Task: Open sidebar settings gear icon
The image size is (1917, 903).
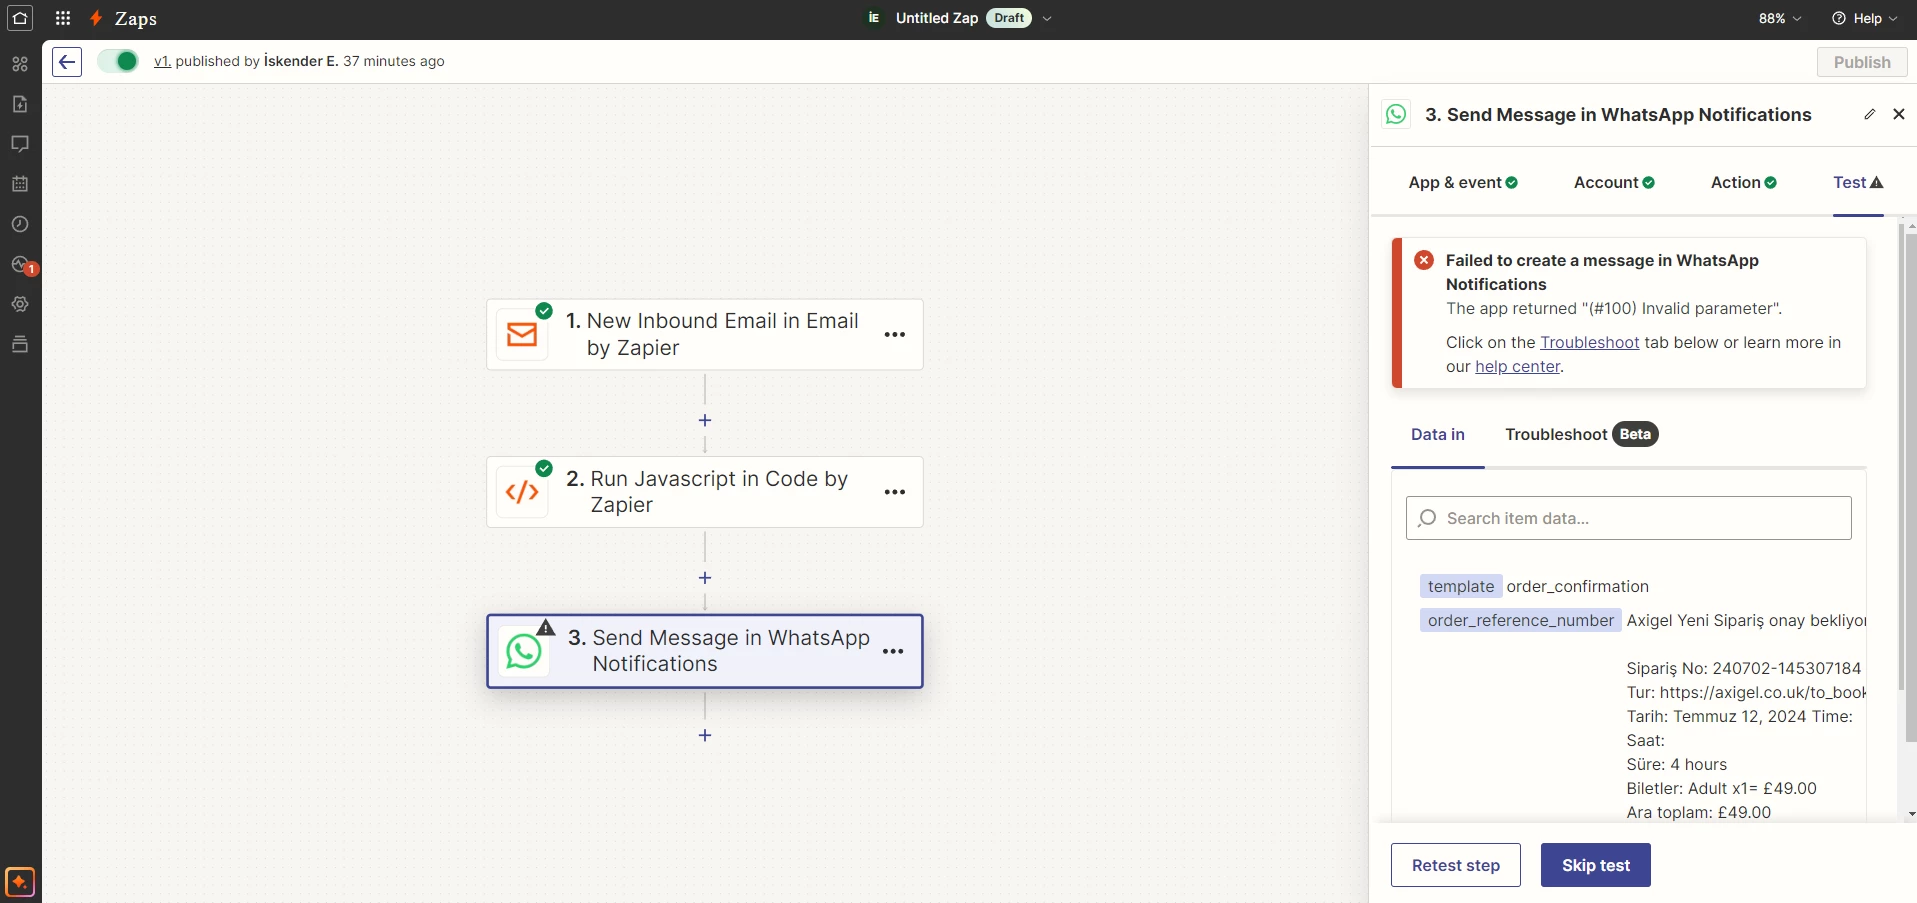Action: (x=20, y=304)
